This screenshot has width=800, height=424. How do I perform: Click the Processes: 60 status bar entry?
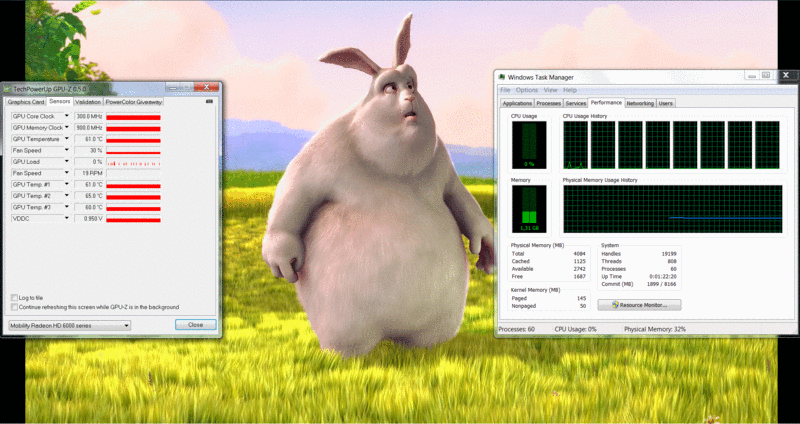point(516,330)
